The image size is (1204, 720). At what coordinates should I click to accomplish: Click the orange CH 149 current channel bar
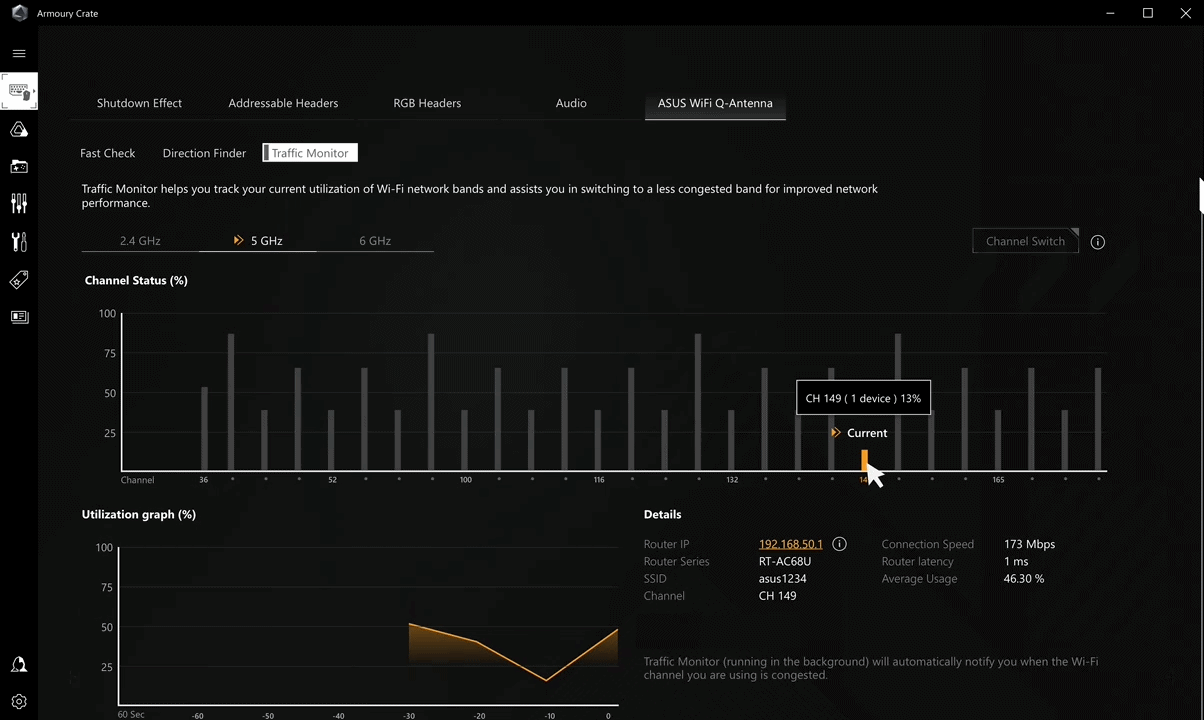[865, 460]
